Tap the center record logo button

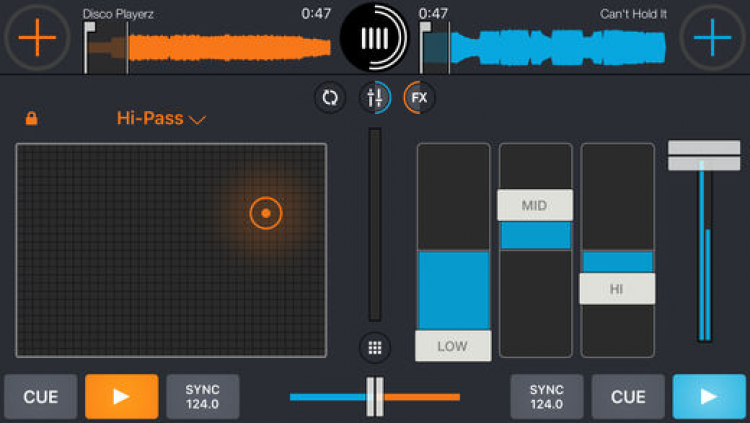[374, 37]
